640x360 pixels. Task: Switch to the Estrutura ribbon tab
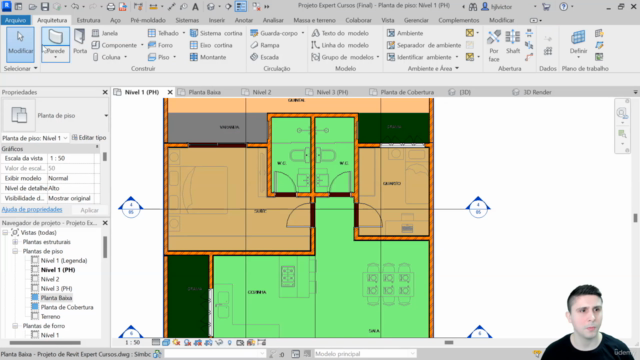(88, 20)
